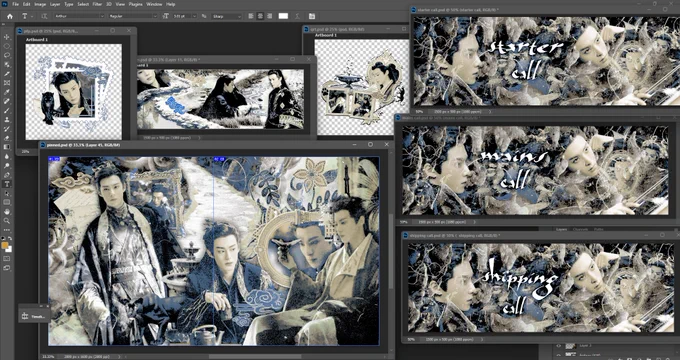Click the foreground color swatch
The width and height of the screenshot is (680, 360).
(x=5, y=245)
